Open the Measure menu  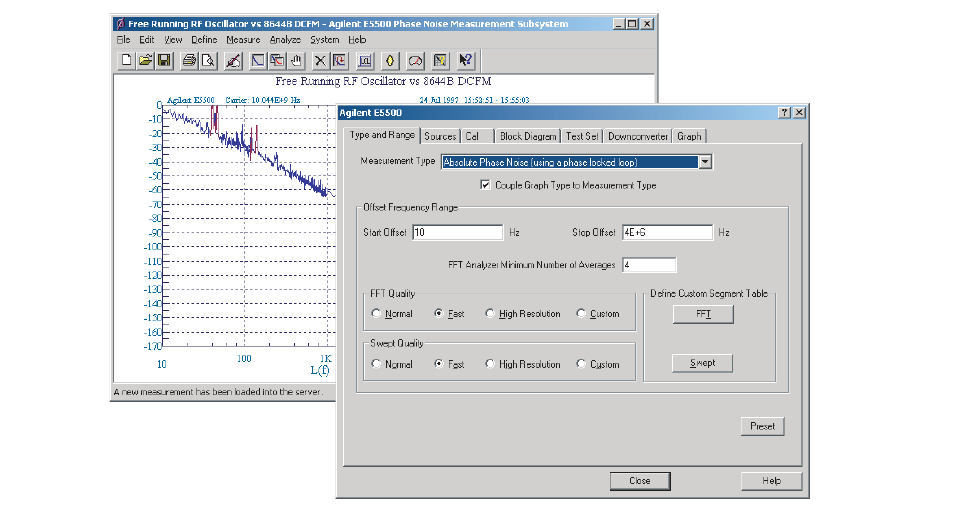click(x=243, y=40)
